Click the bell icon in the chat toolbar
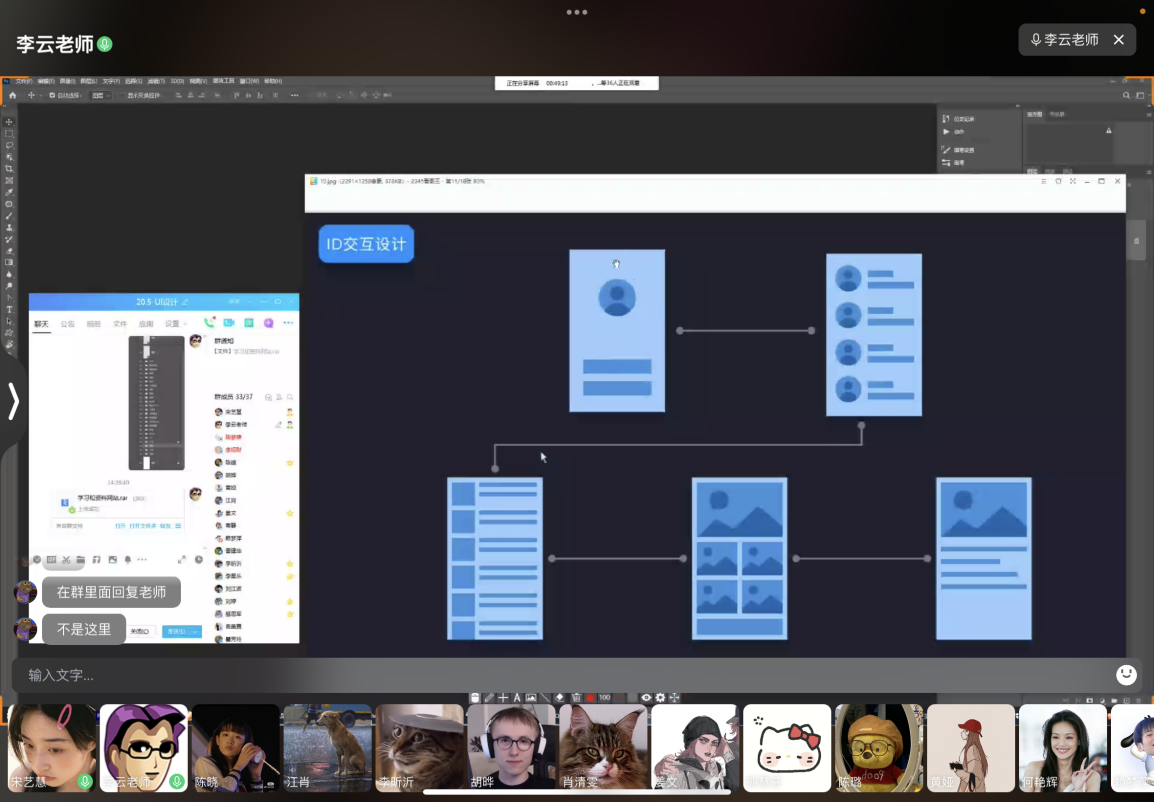 point(127,560)
